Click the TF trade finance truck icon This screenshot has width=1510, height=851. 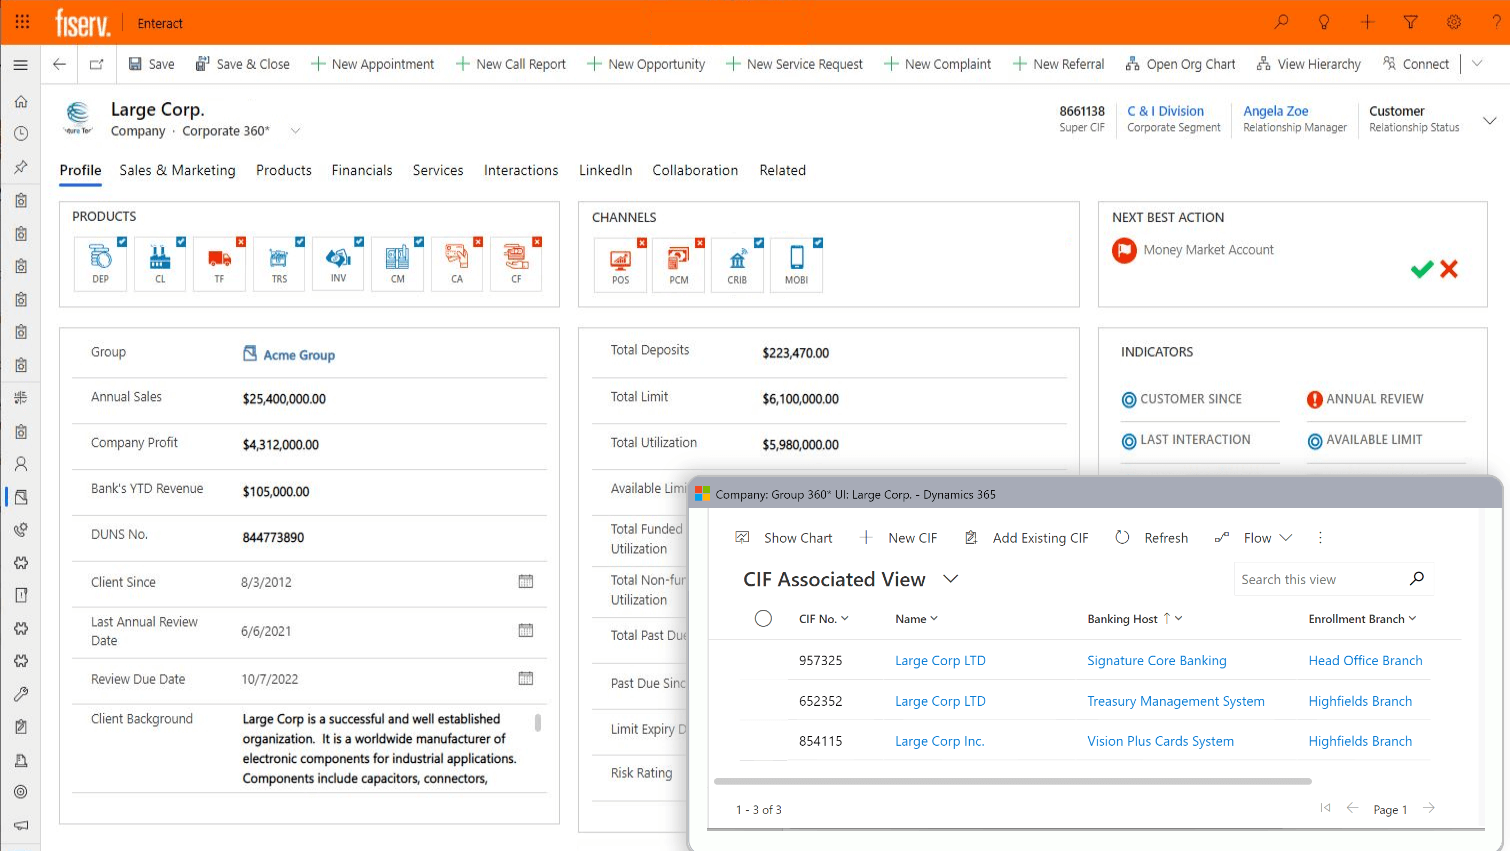219,263
